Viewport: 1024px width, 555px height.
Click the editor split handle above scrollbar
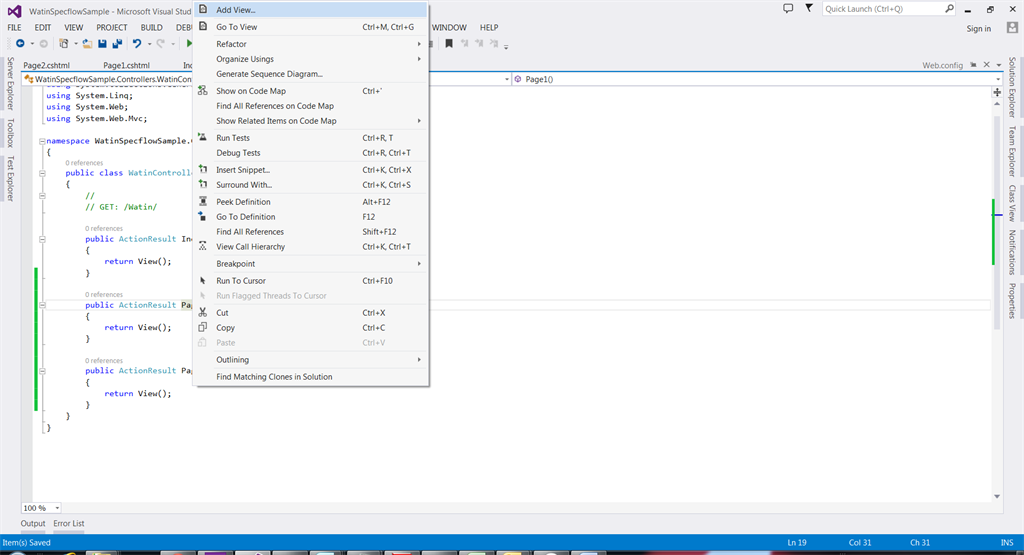(x=997, y=93)
